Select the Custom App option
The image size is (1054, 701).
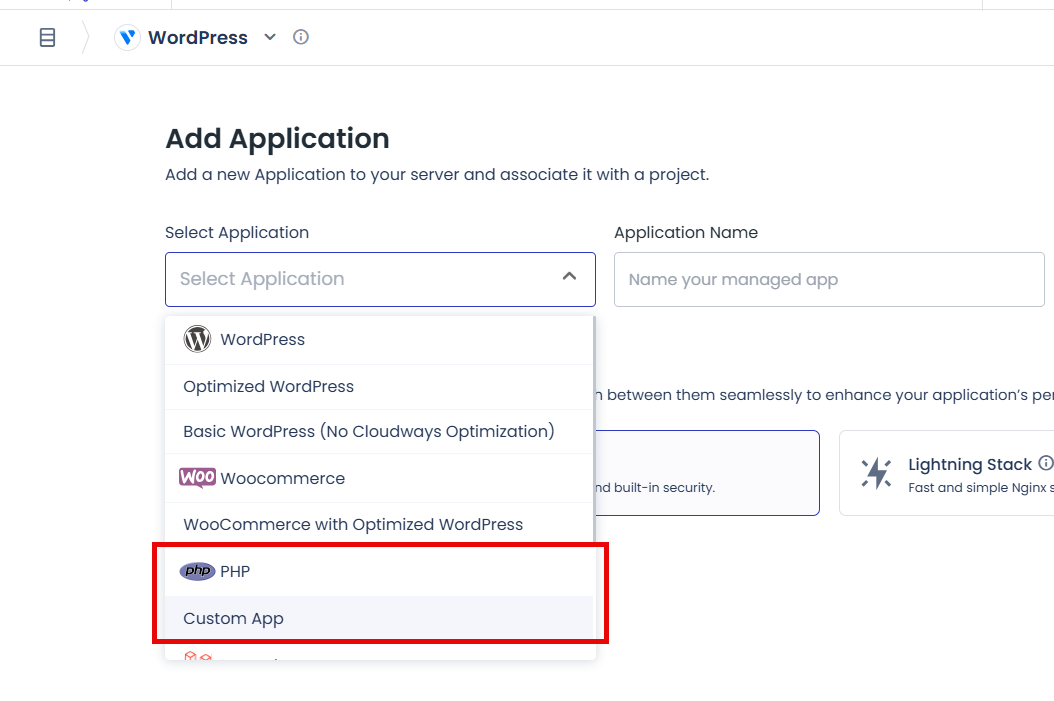point(379,618)
